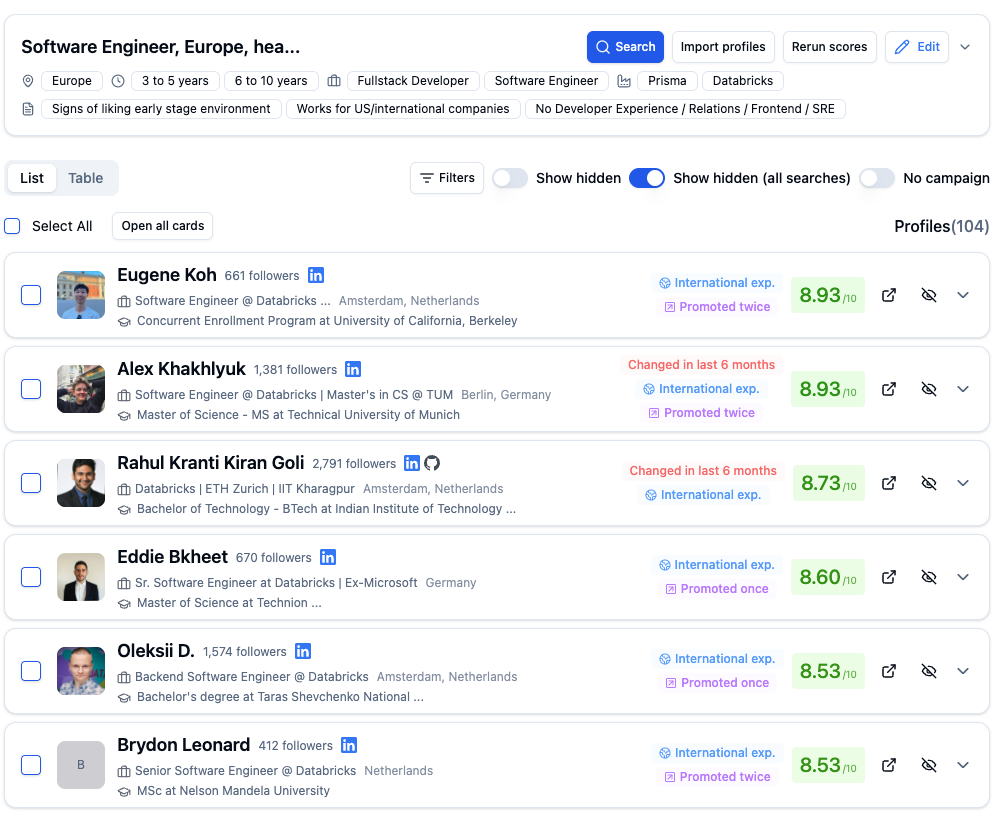The image size is (997, 815).
Task: Disable Show hidden (all searches) toggle
Action: point(647,178)
